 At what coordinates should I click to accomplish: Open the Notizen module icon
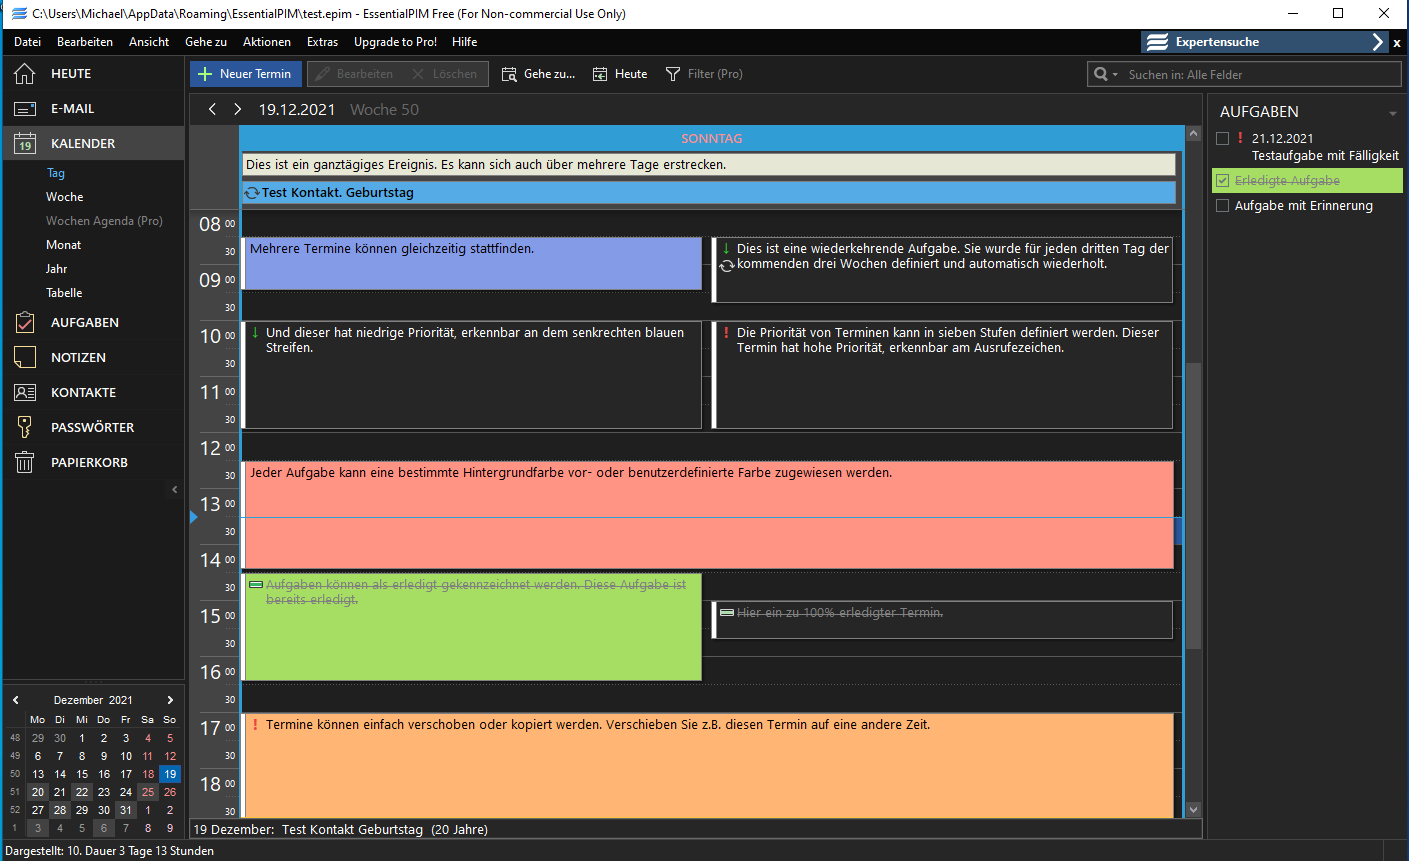pos(25,358)
